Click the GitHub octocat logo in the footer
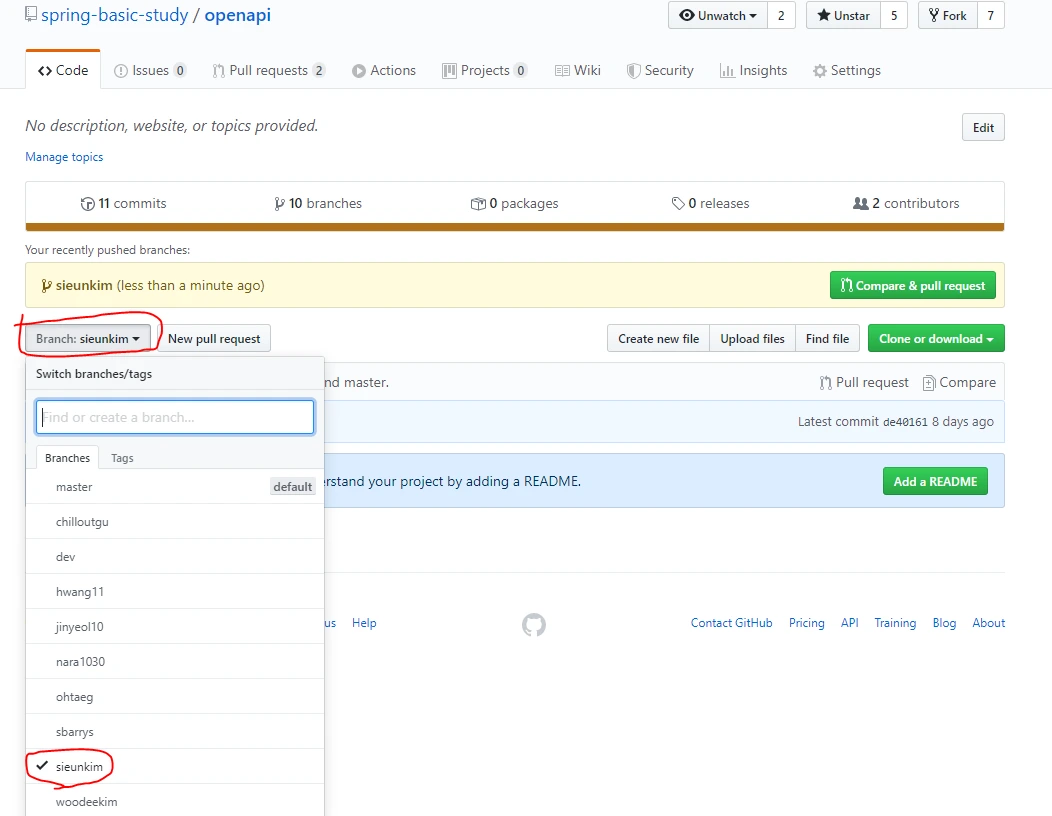 [x=534, y=625]
